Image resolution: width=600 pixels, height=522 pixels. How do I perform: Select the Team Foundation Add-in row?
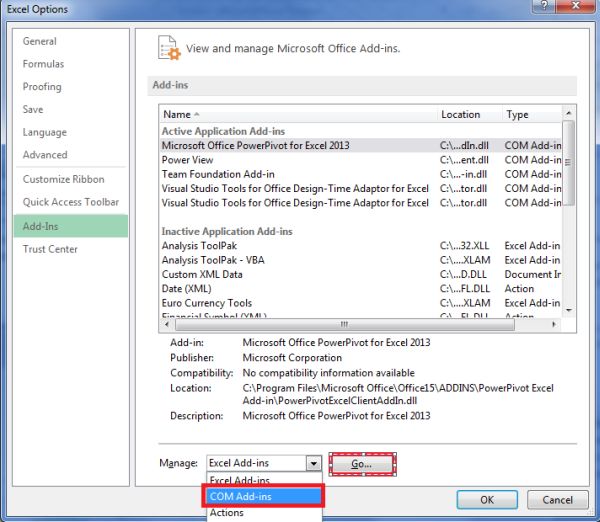point(361,174)
